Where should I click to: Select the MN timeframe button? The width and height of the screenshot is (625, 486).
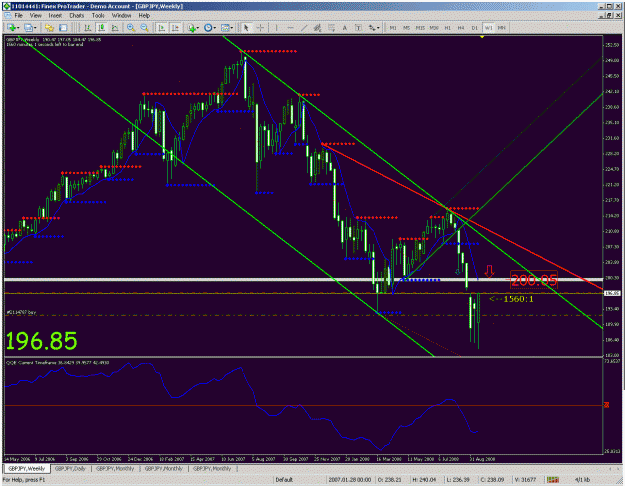pyautogui.click(x=502, y=28)
